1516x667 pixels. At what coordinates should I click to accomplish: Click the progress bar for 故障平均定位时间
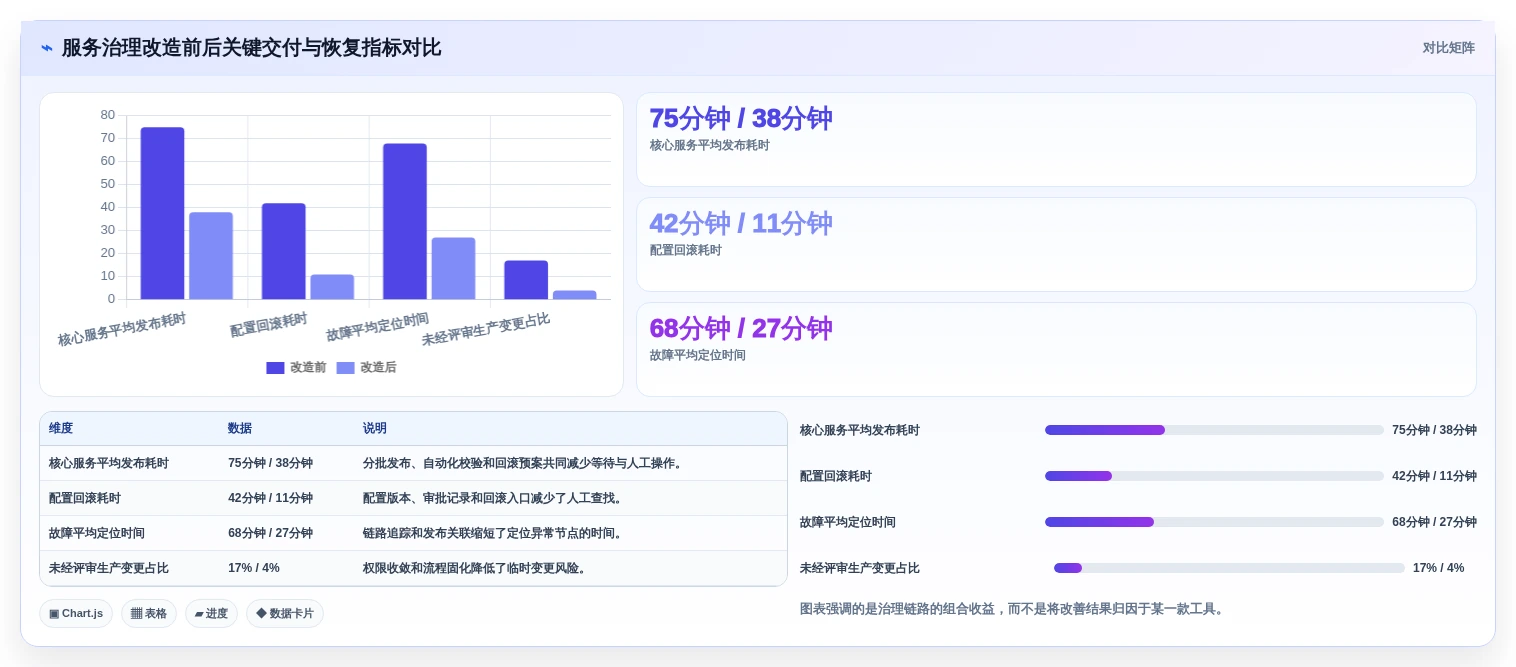1214,522
